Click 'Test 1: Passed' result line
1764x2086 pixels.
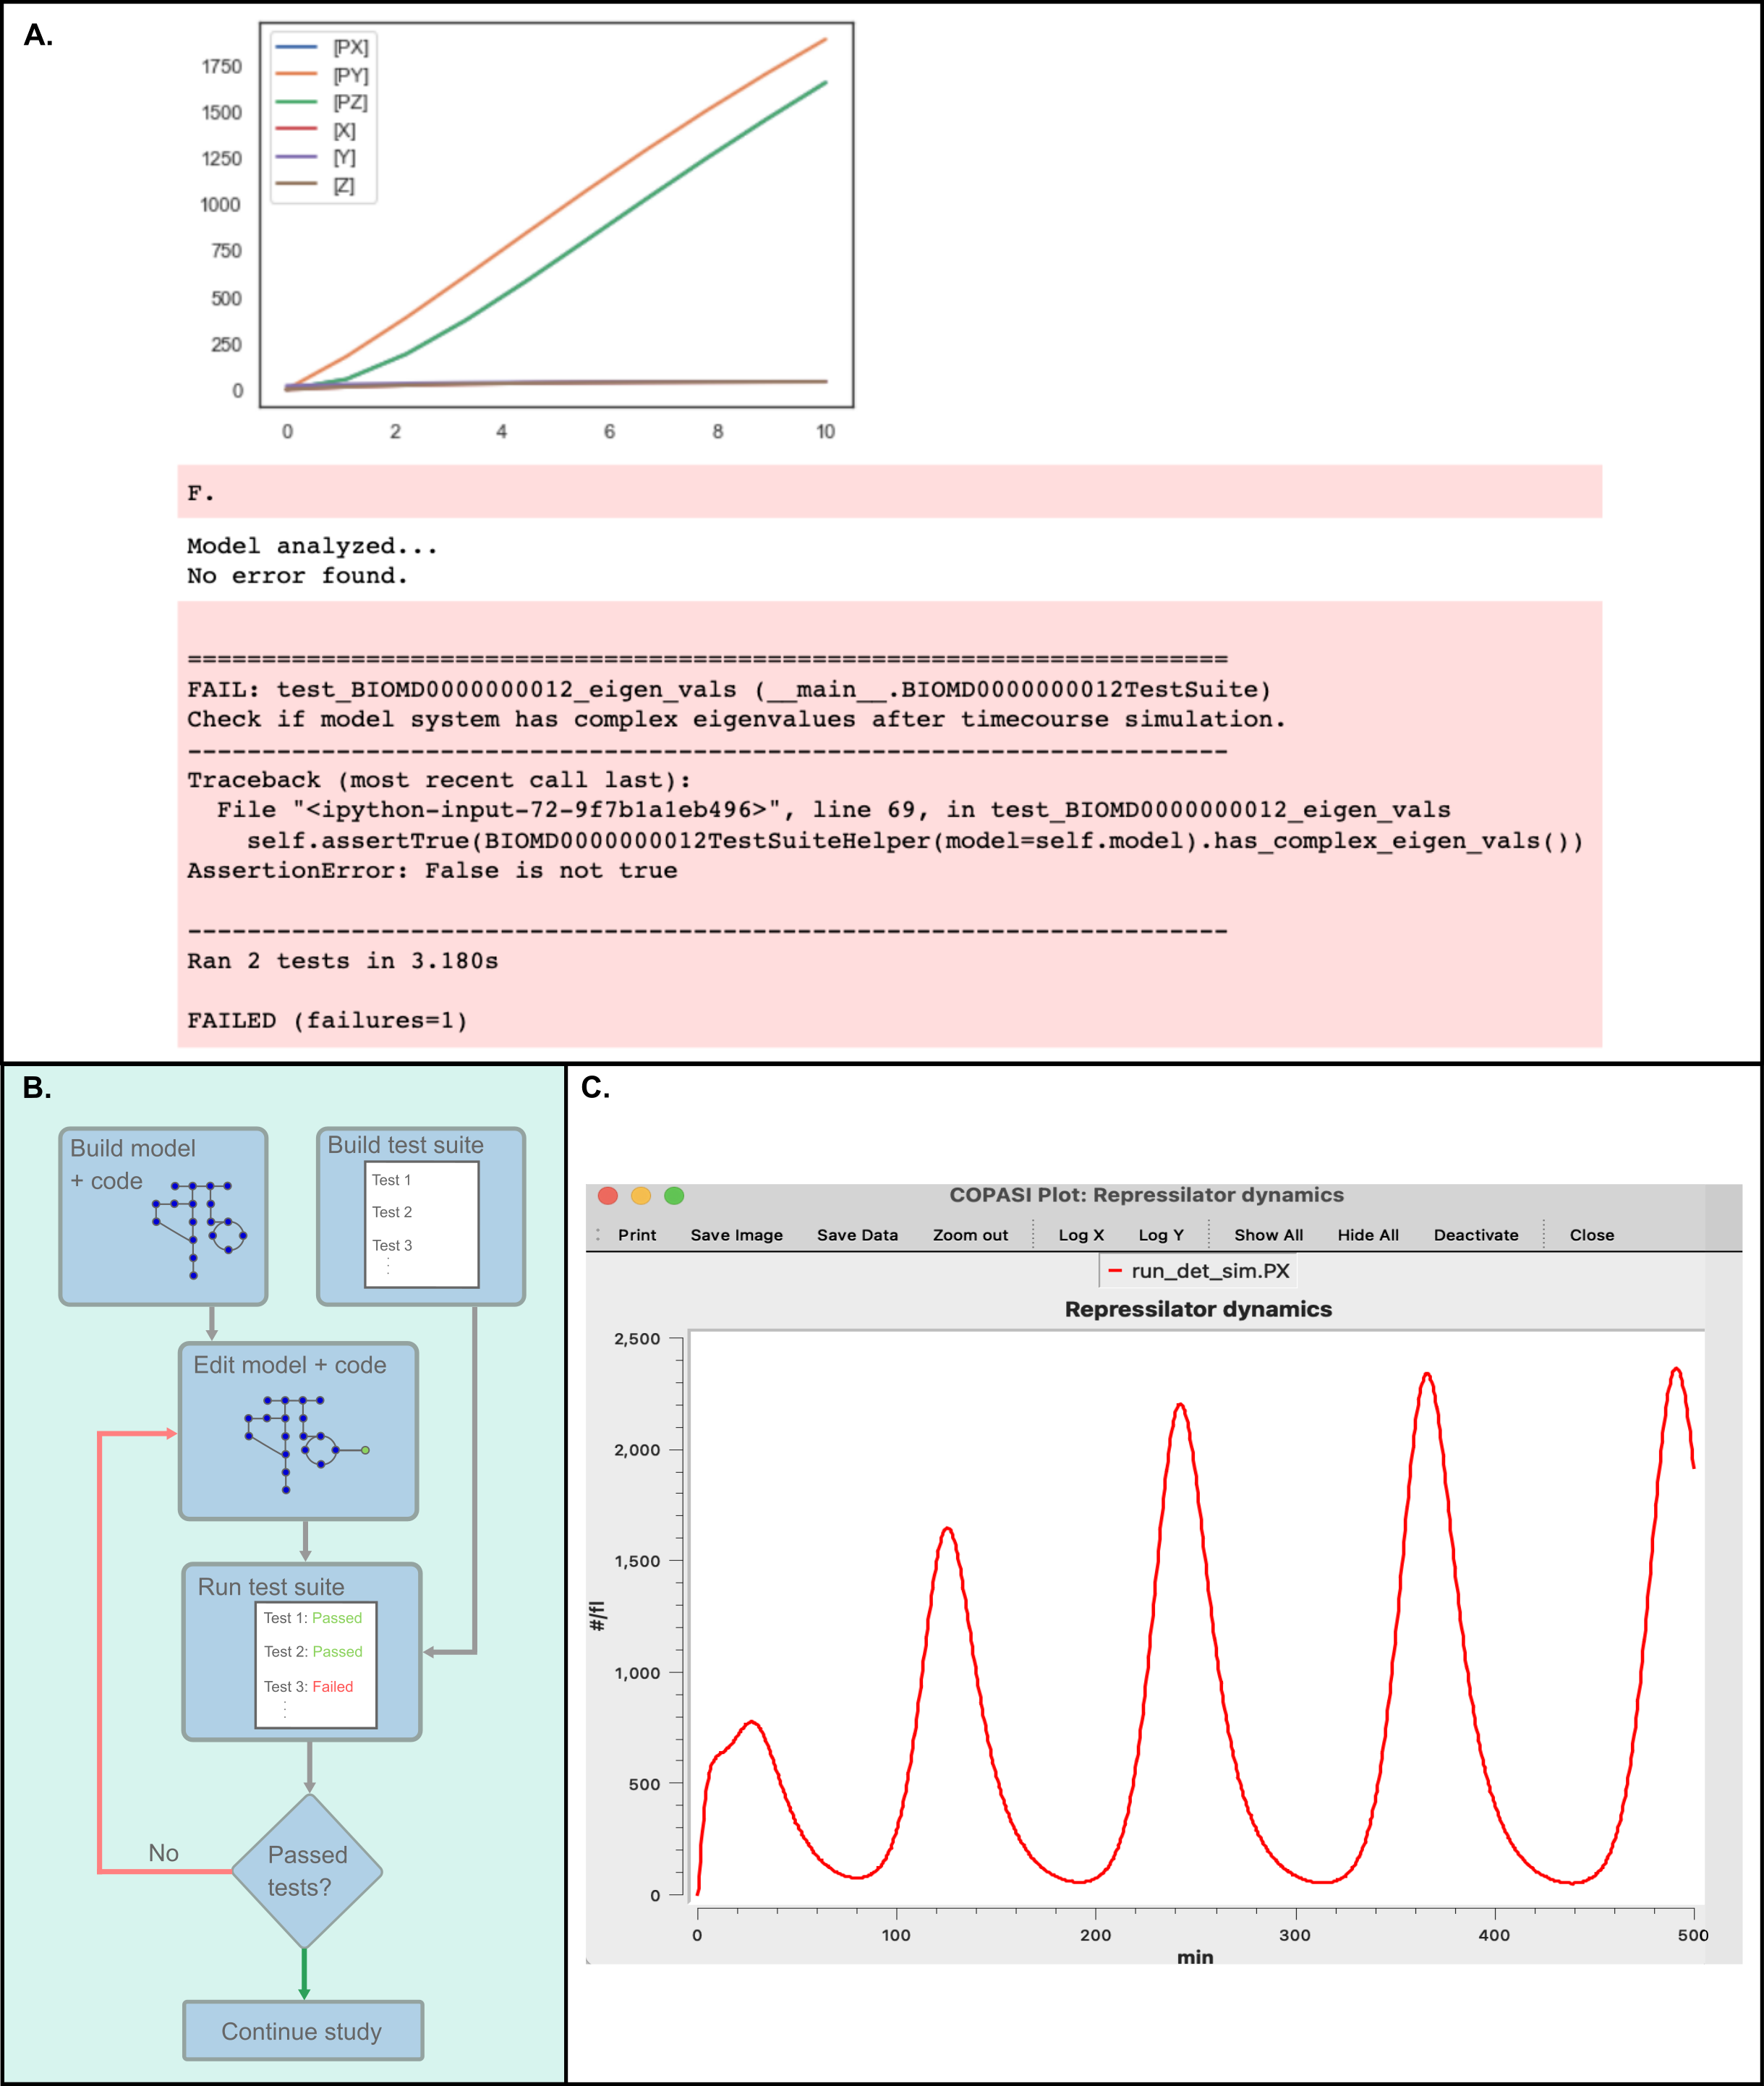click(x=313, y=1618)
